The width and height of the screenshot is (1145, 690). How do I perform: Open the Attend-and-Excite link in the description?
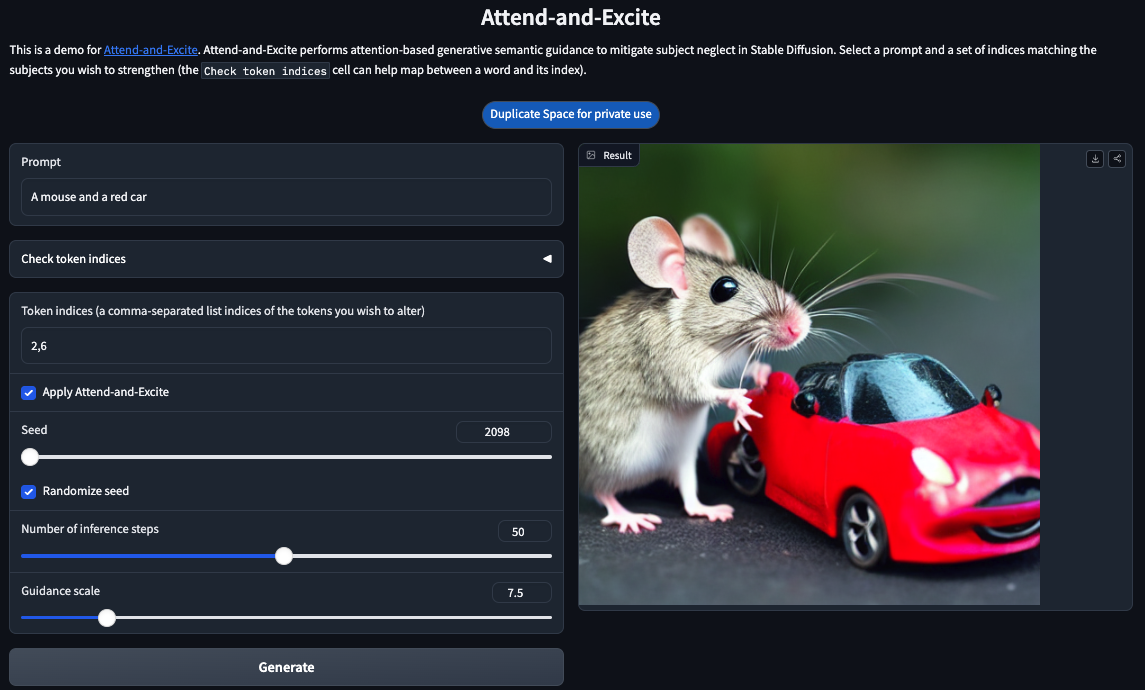click(x=150, y=50)
